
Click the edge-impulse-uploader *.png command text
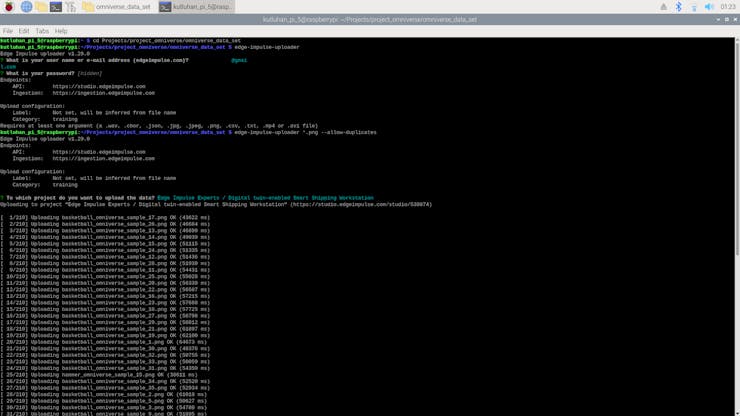(305, 132)
